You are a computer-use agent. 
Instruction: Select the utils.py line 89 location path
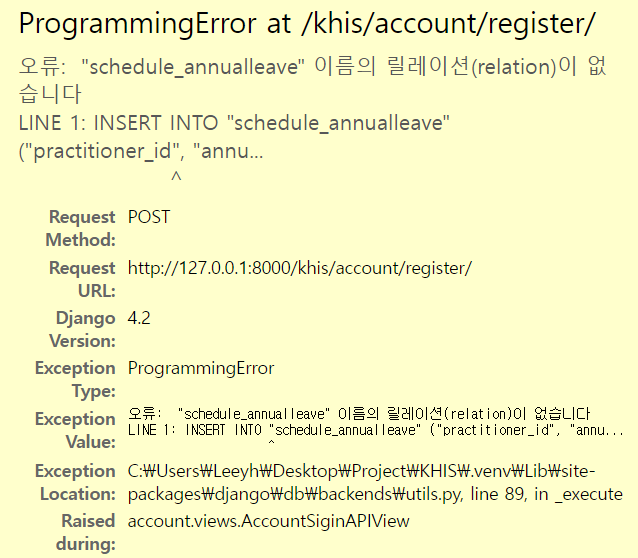tap(375, 483)
